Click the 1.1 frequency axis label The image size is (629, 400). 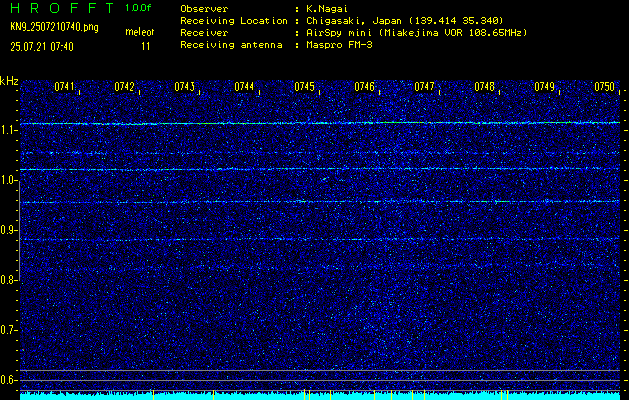(x=8, y=130)
